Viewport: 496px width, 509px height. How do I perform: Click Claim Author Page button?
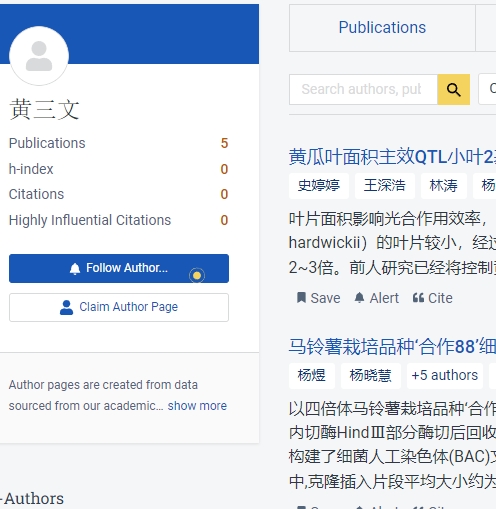coord(119,307)
